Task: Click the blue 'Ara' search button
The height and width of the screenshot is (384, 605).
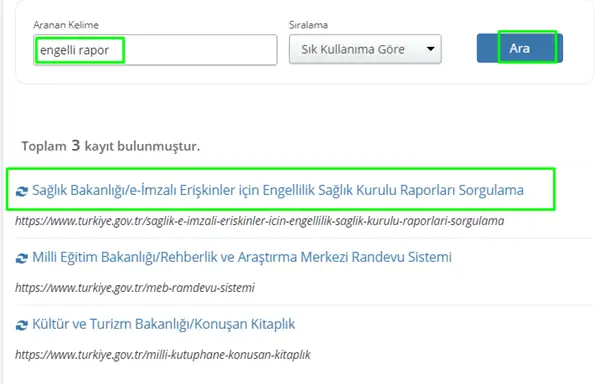Action: coord(519,48)
